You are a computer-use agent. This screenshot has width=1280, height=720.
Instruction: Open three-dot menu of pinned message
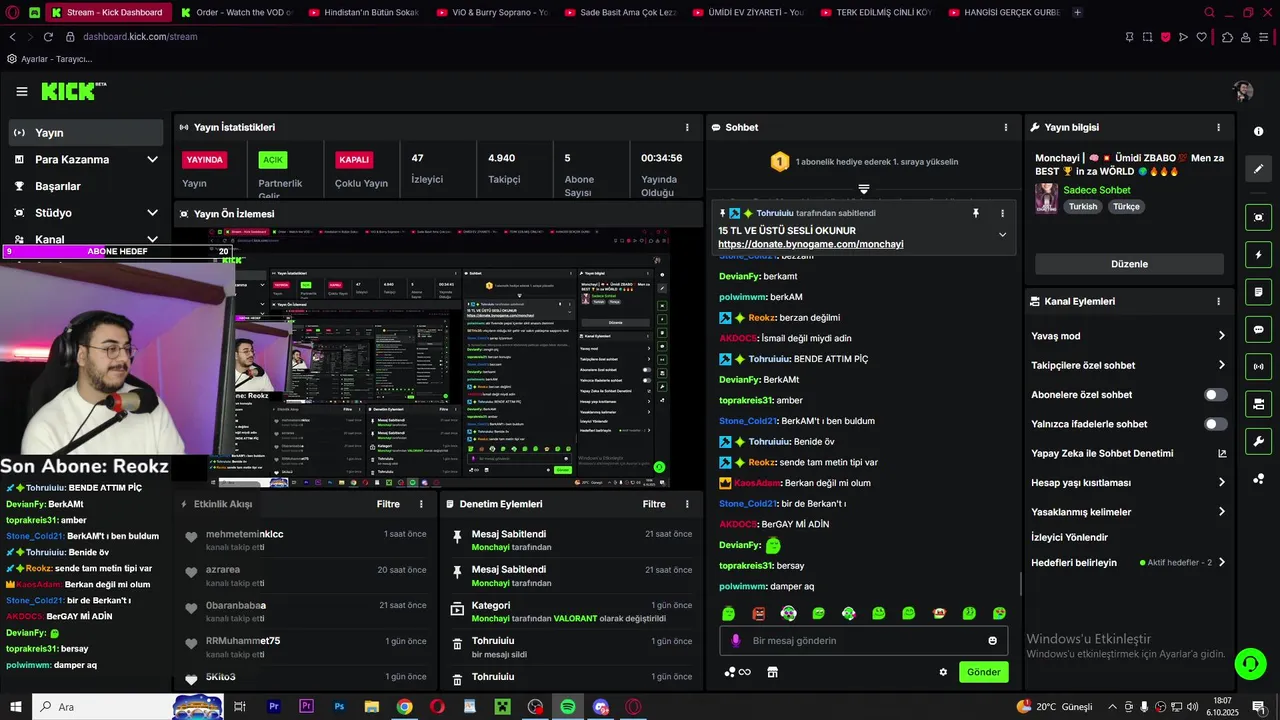[x=1002, y=213]
